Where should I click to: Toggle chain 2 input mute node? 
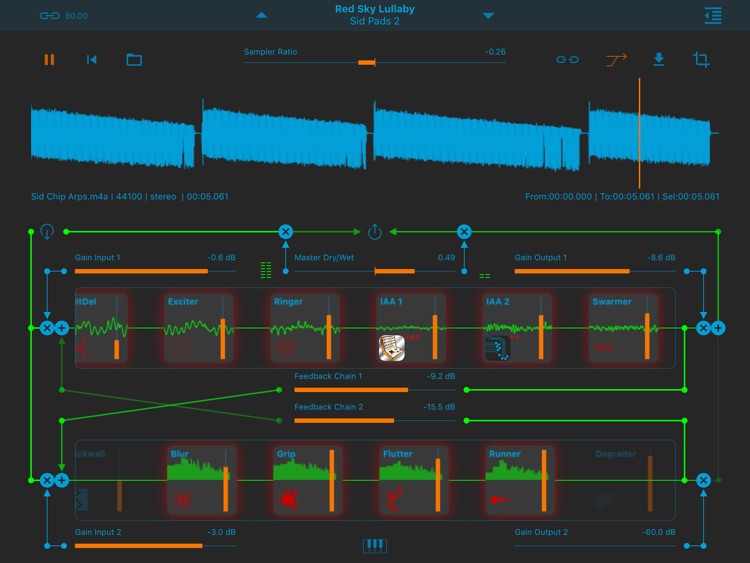point(47,480)
